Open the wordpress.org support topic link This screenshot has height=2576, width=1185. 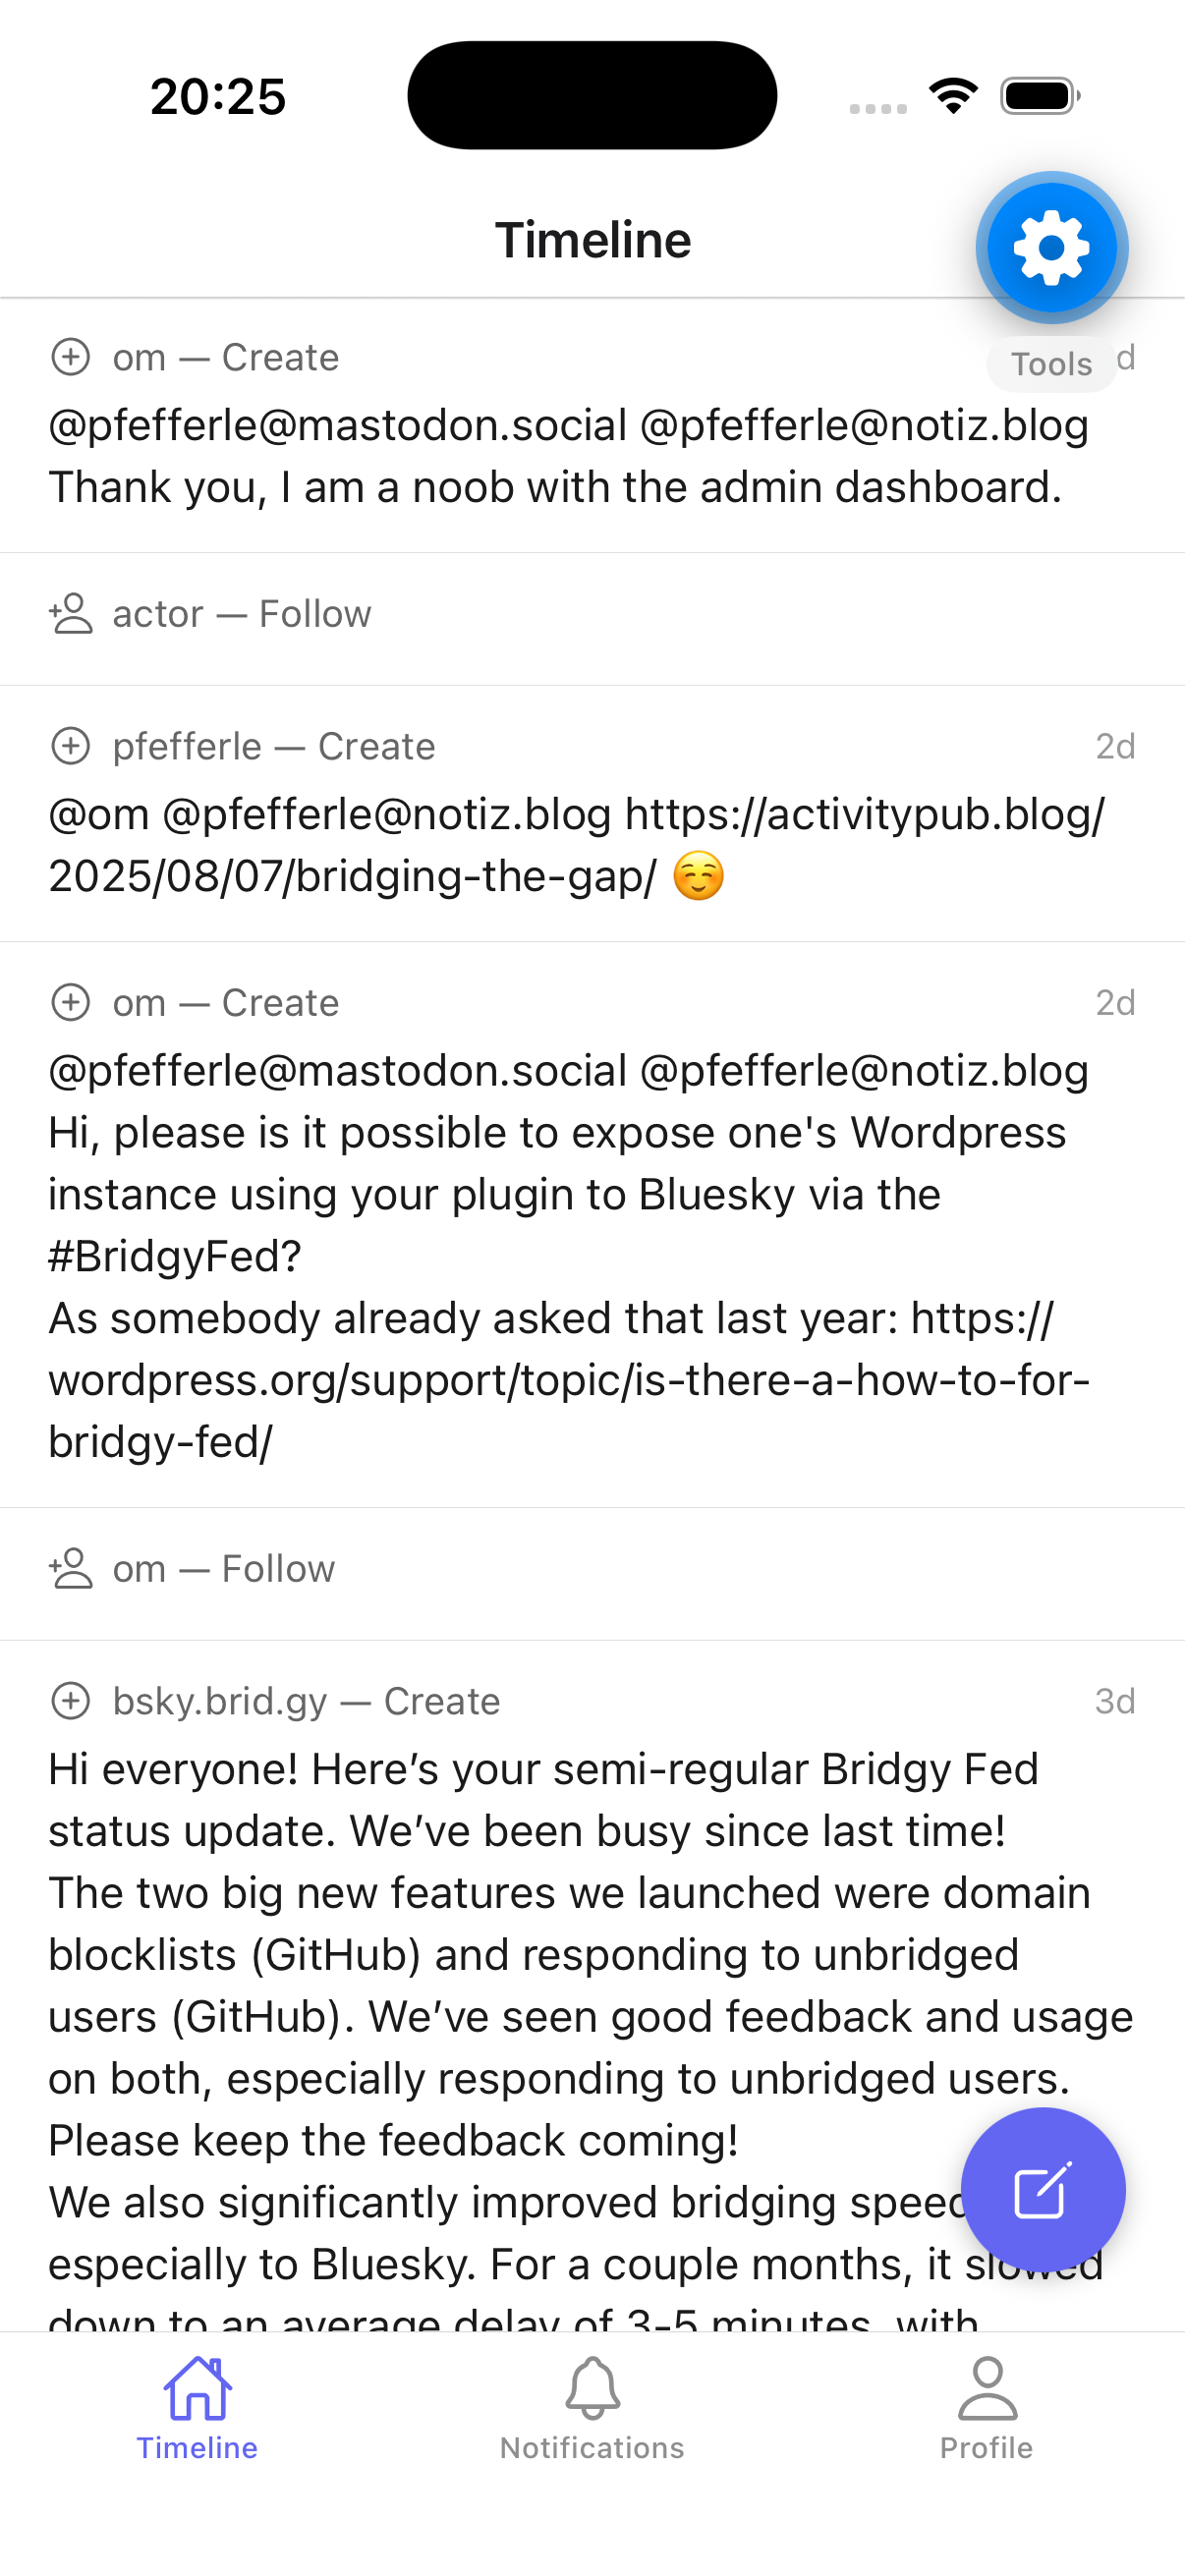[x=568, y=1380]
